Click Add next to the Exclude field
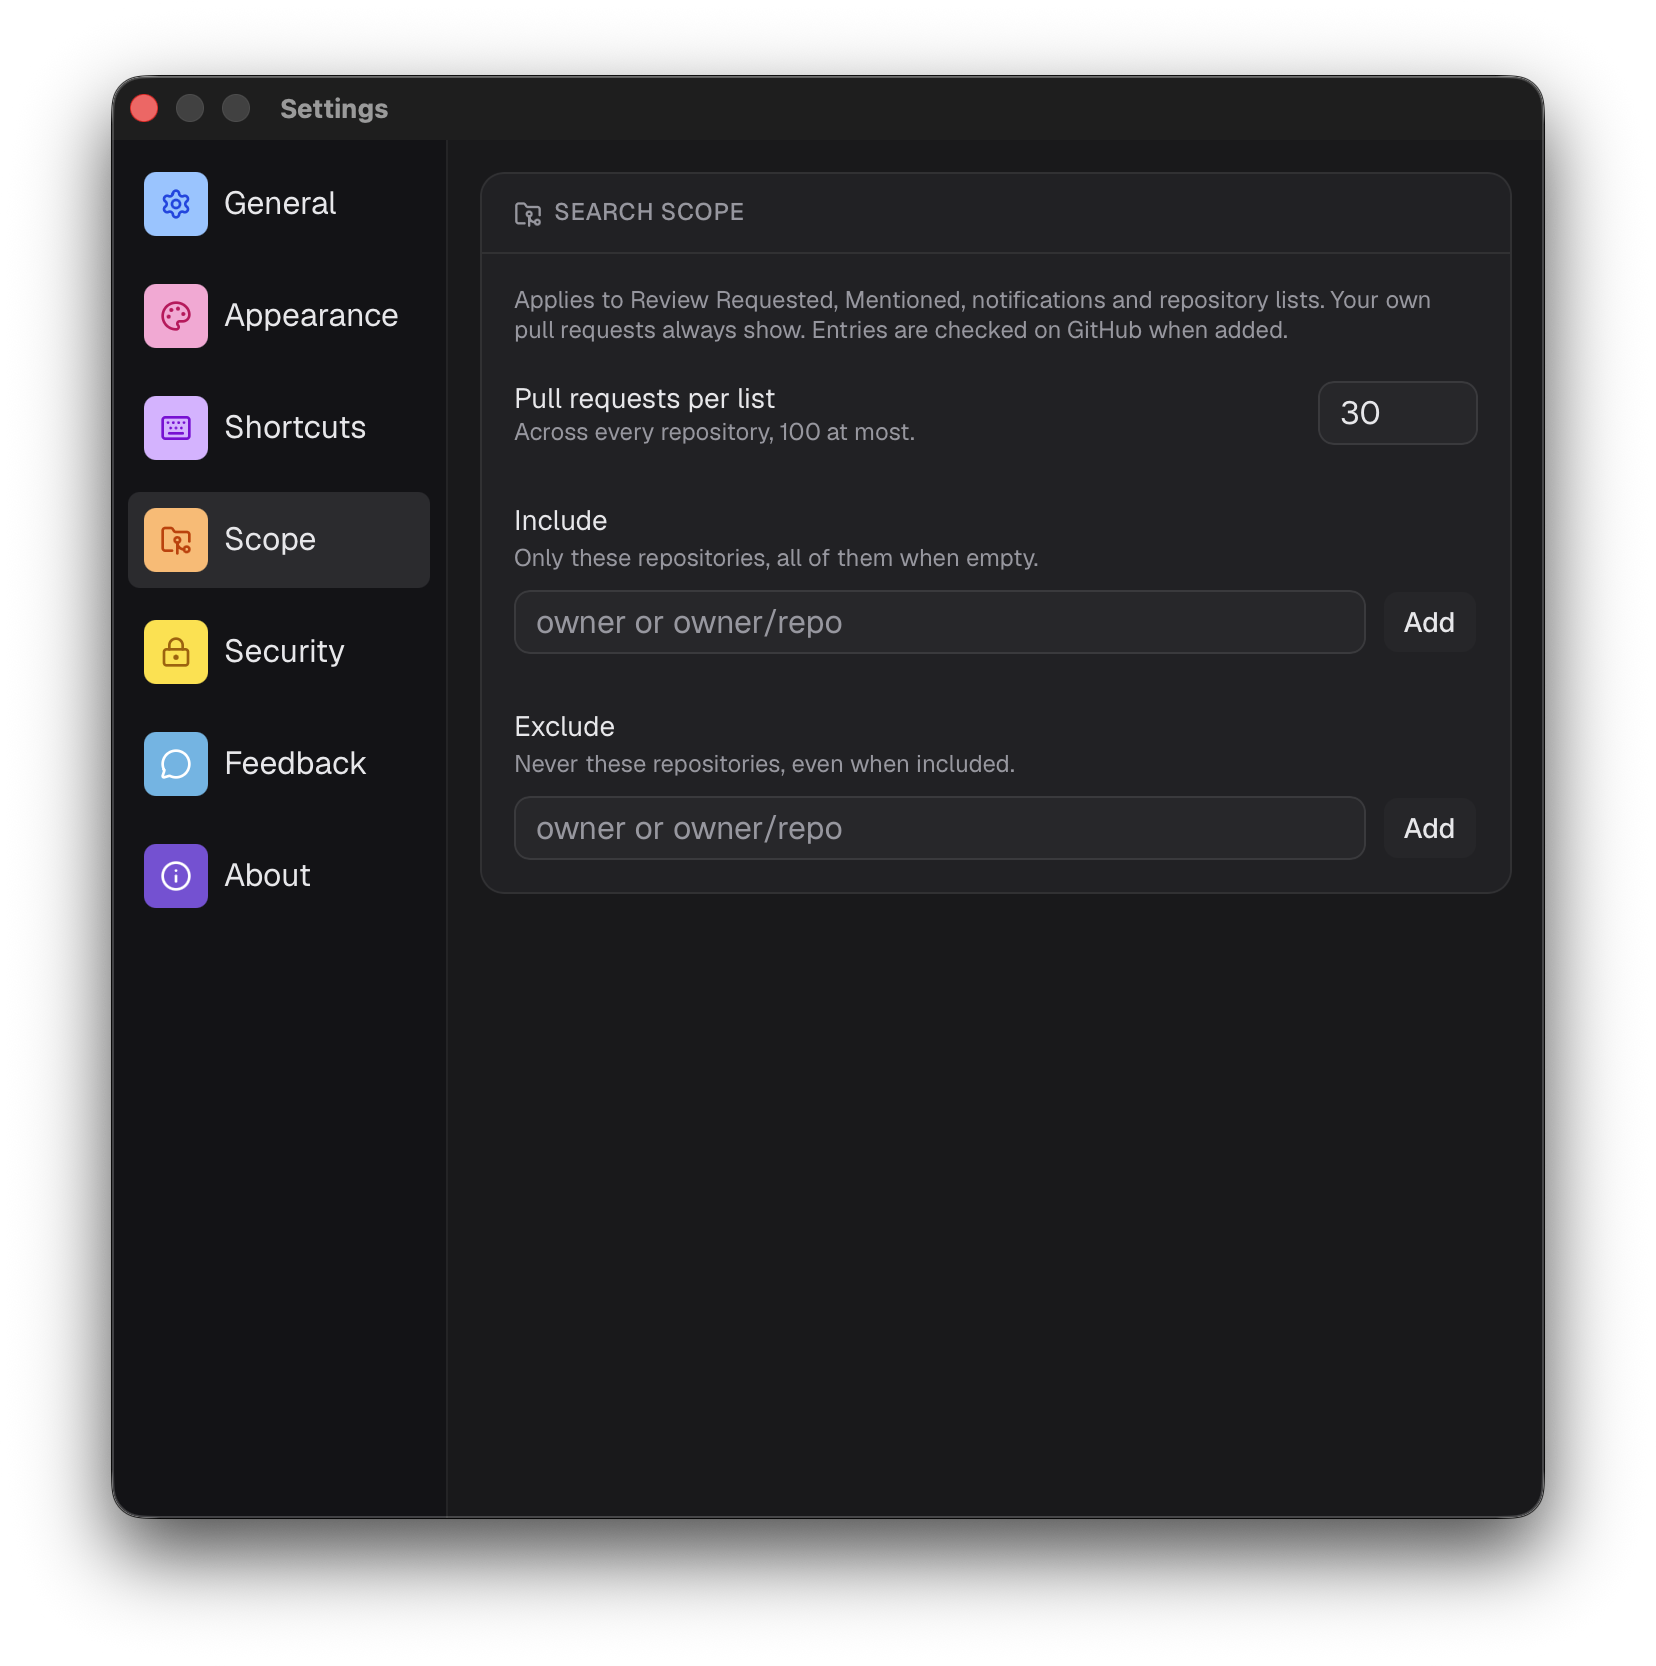Image resolution: width=1656 pixels, height=1666 pixels. (1429, 828)
